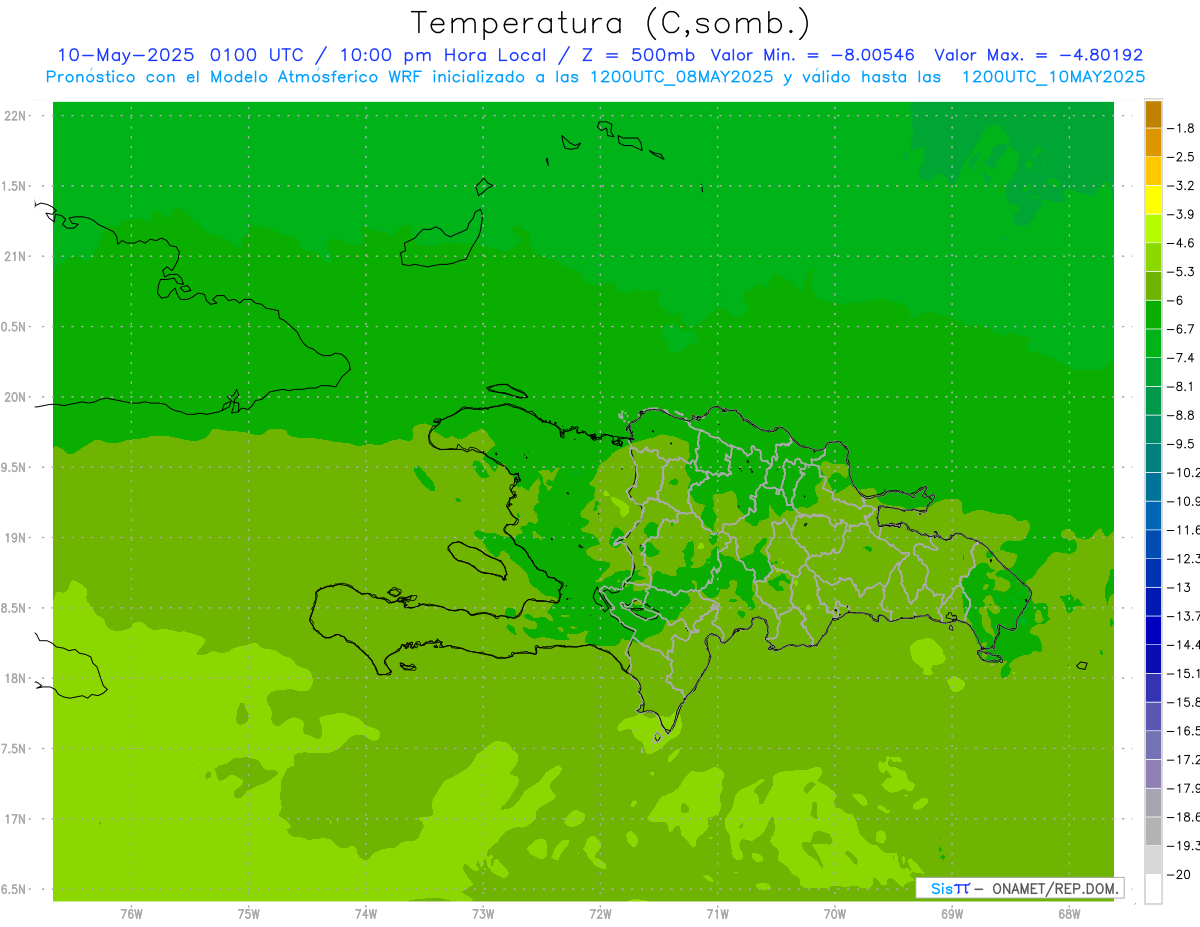The width and height of the screenshot is (1200, 927).
Task: Click the '74W' longitude label
Action: [366, 913]
